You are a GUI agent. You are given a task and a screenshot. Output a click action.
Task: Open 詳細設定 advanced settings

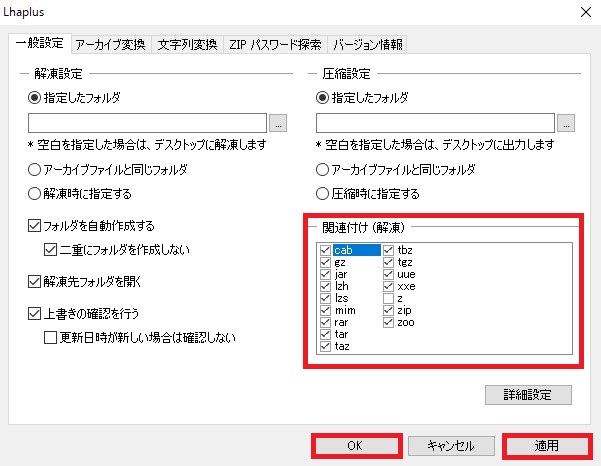point(528,395)
